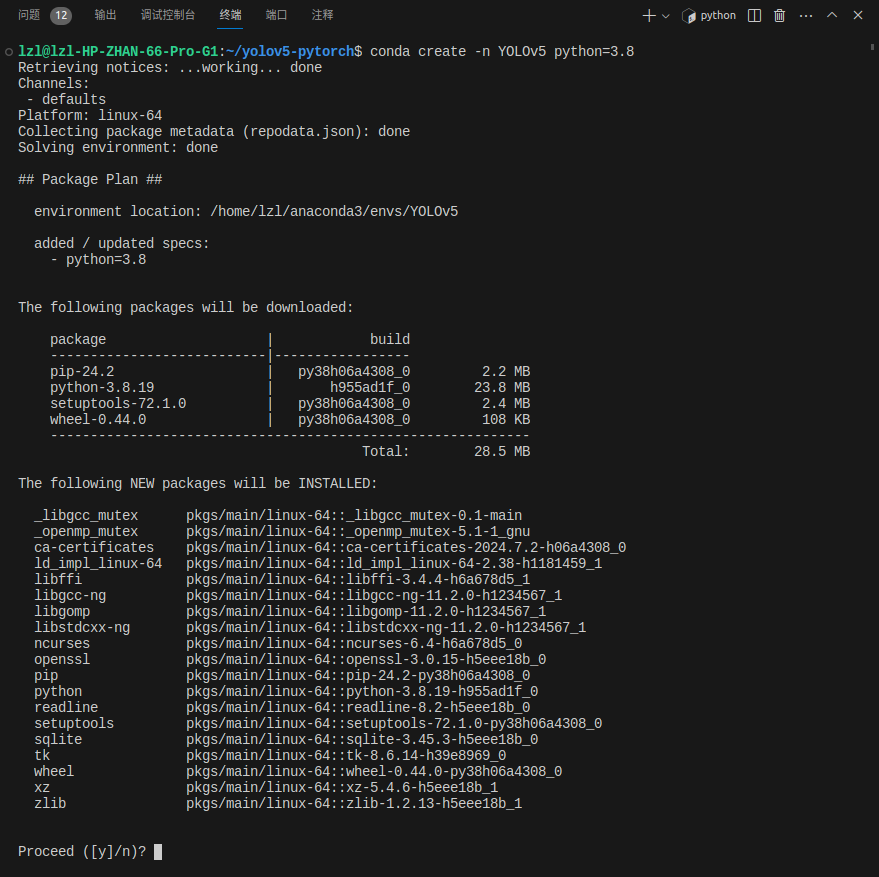Maximize panel size with the chevron

pos(832,16)
